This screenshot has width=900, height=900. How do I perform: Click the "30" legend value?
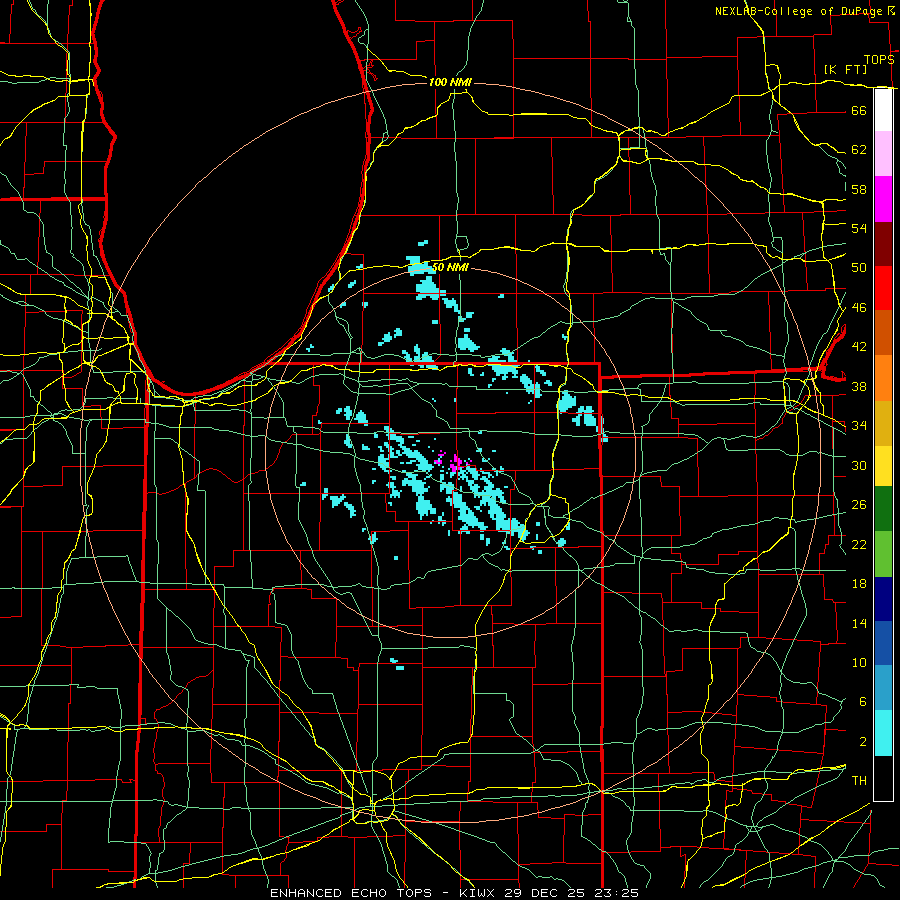[859, 465]
